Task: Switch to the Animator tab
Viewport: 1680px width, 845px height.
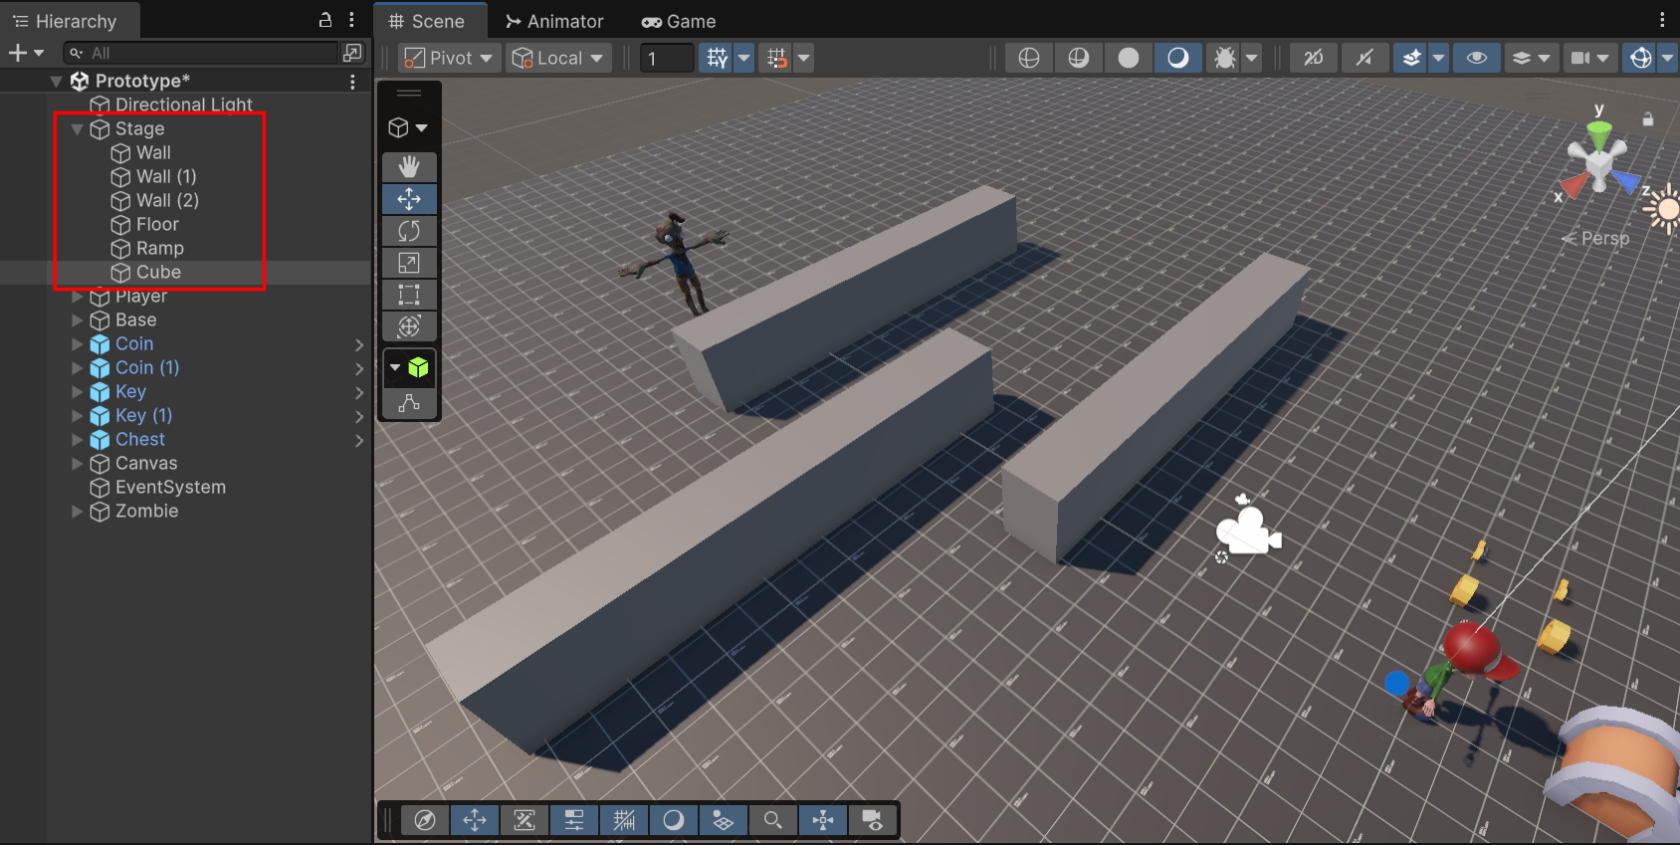Action: 555,21
